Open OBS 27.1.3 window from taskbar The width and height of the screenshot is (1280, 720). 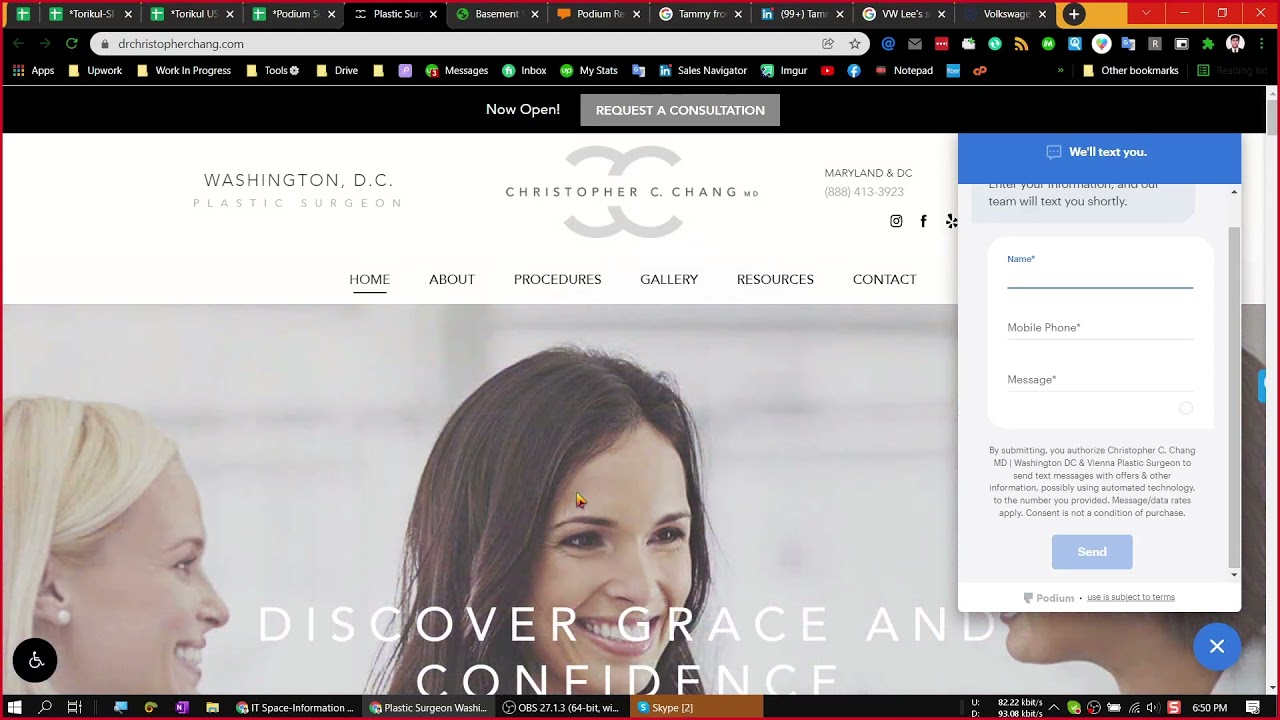pos(563,707)
